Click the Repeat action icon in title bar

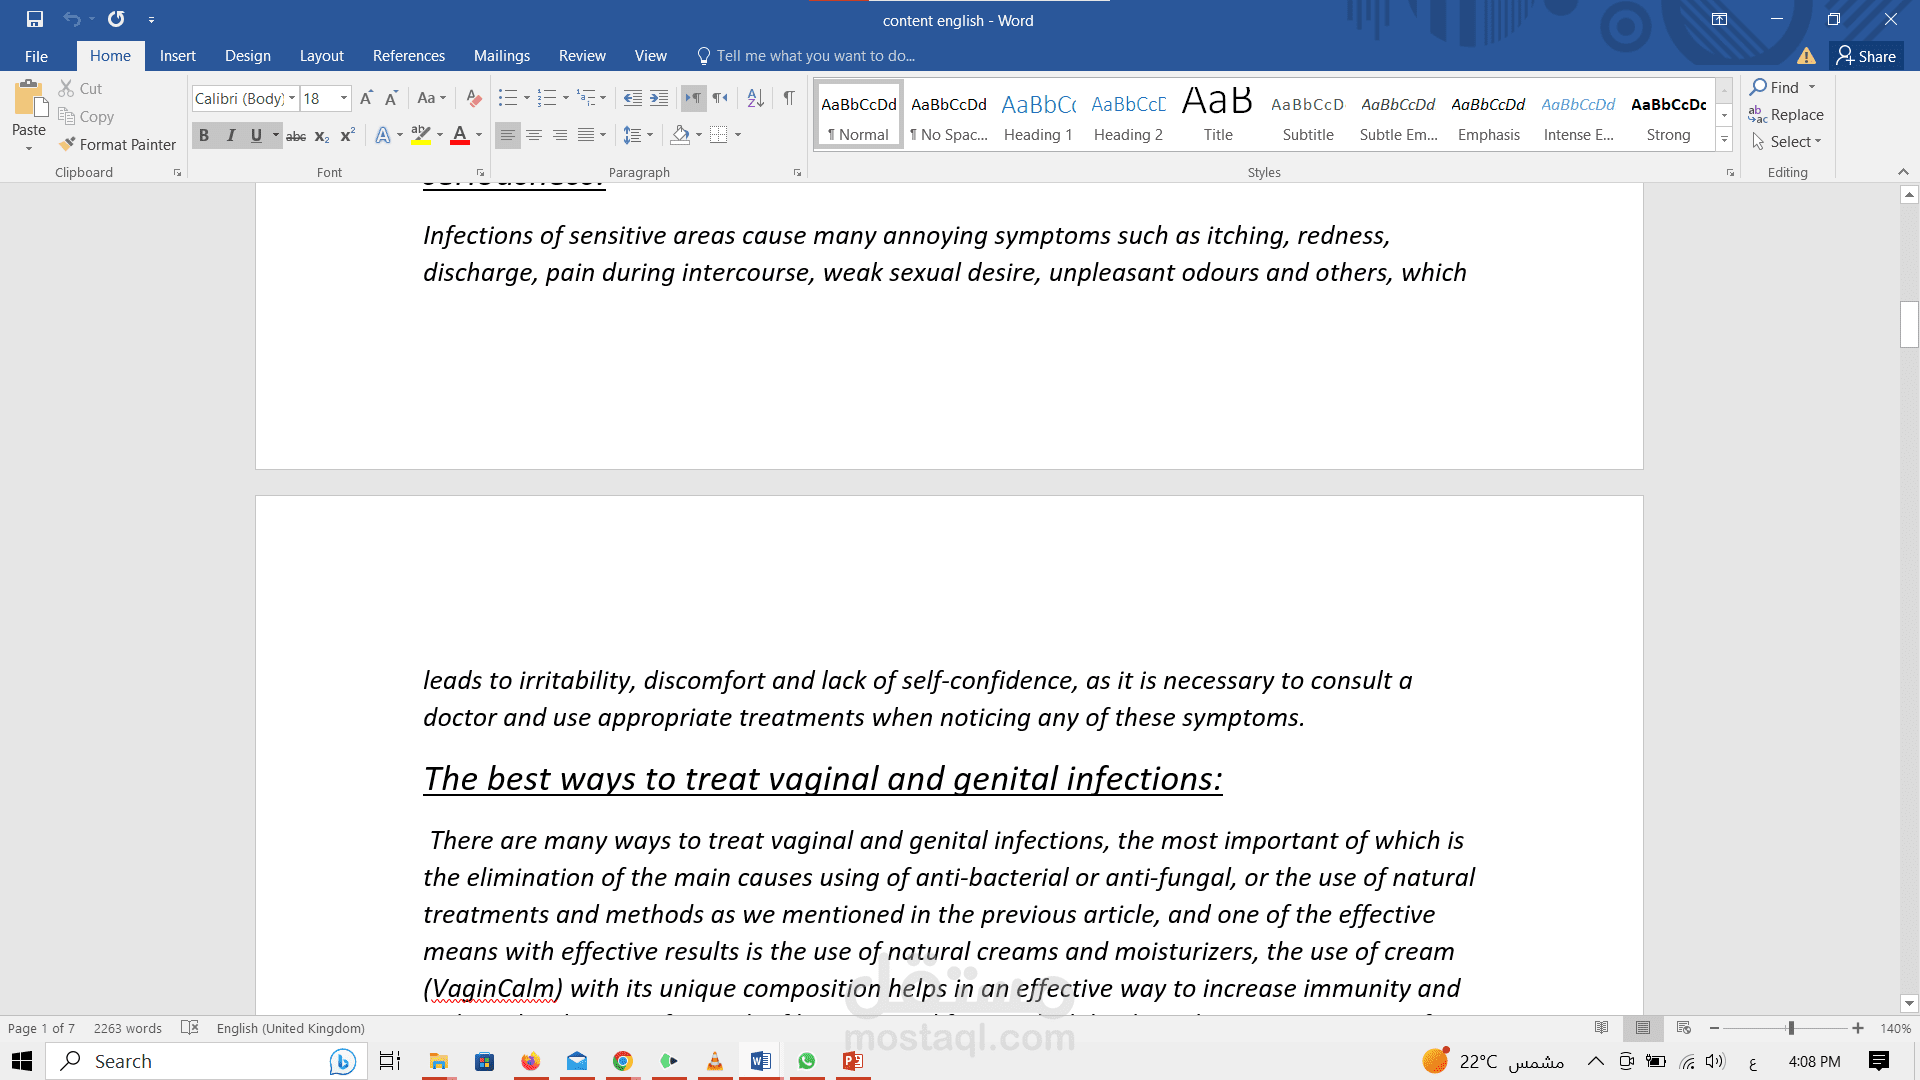tap(116, 19)
